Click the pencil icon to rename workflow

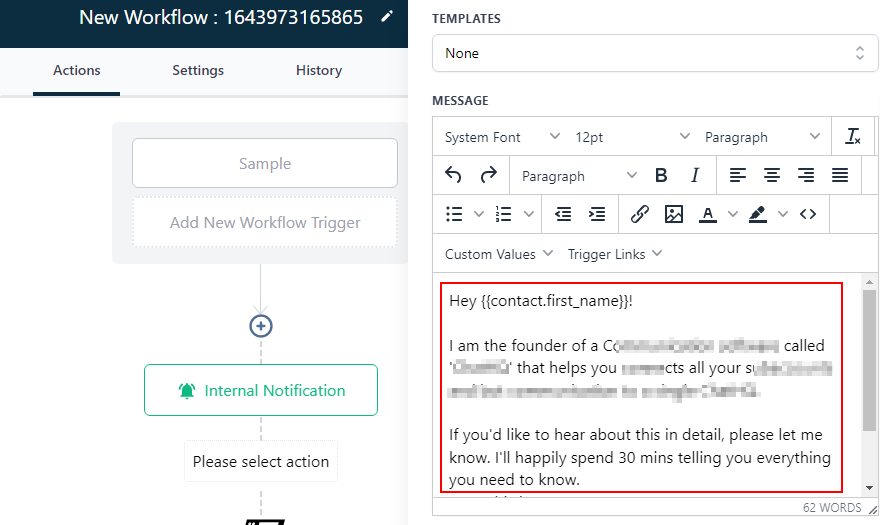tap(387, 17)
